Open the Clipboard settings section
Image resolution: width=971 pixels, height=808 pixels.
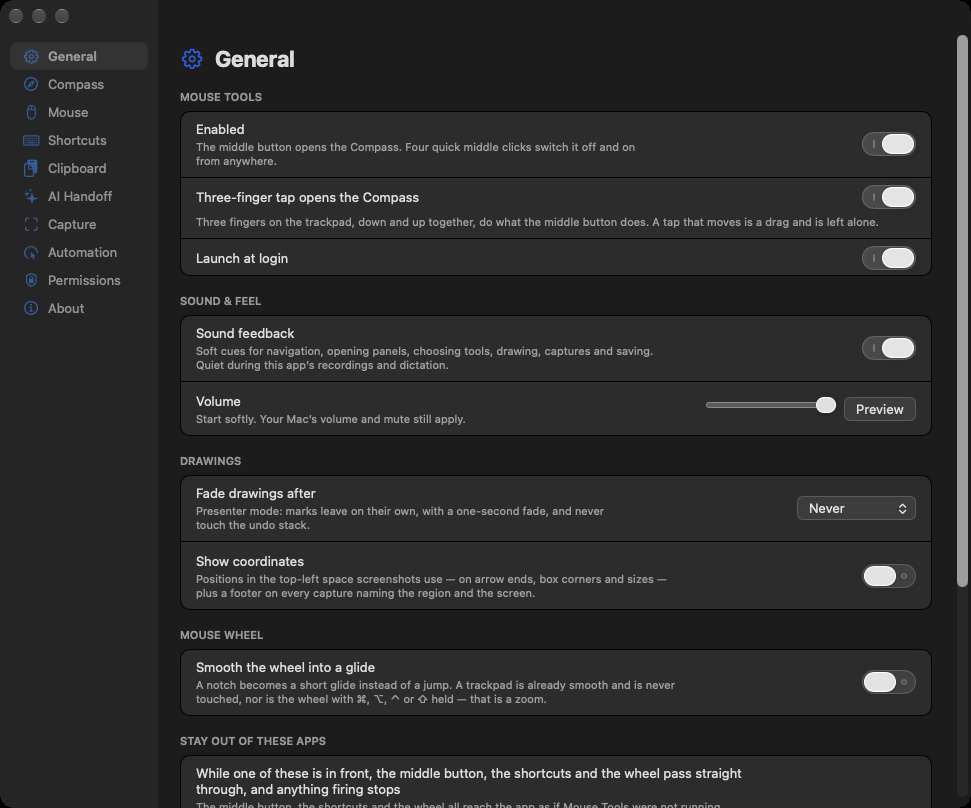point(79,168)
